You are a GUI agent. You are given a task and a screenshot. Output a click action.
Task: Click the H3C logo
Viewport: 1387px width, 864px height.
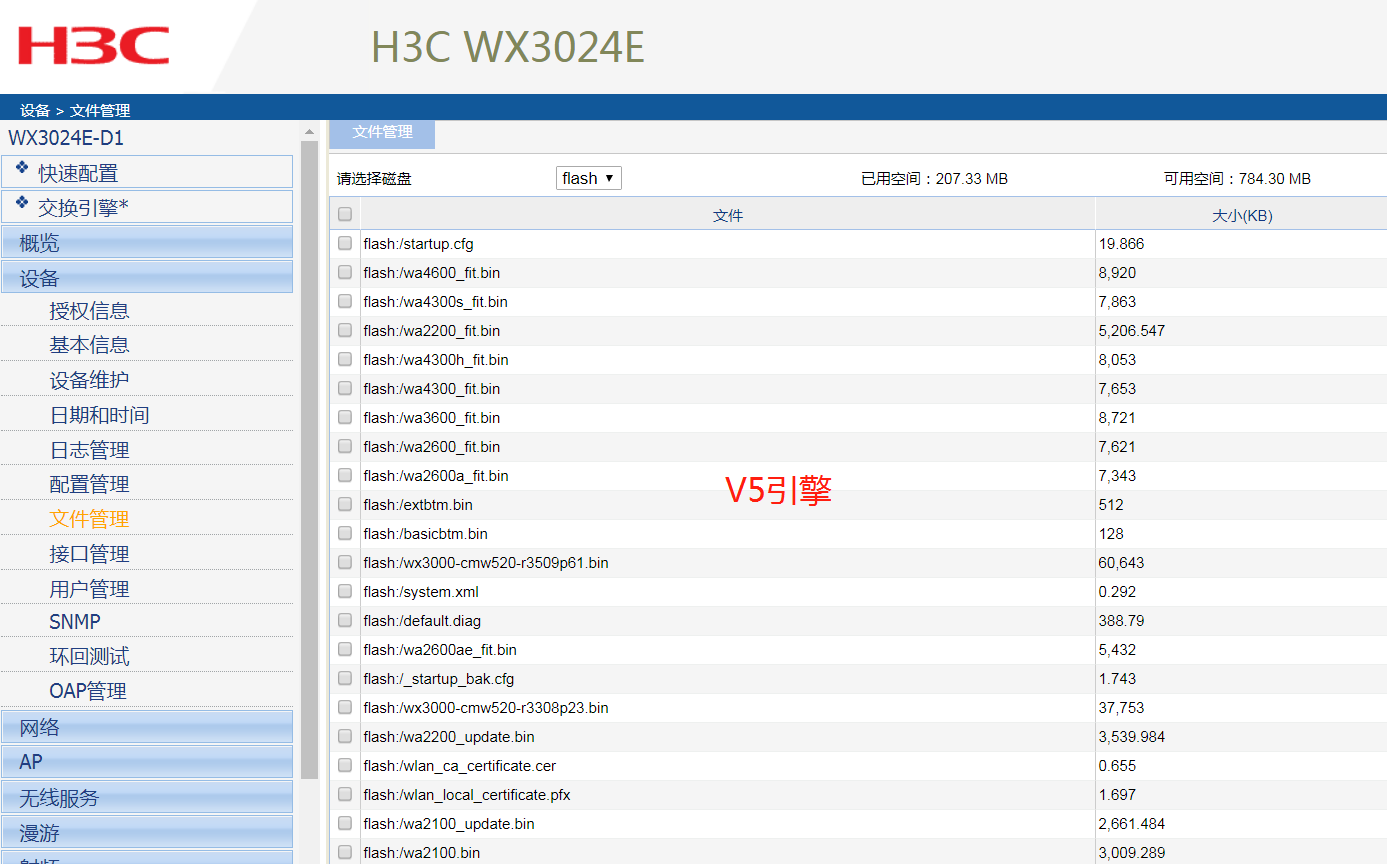click(x=94, y=46)
